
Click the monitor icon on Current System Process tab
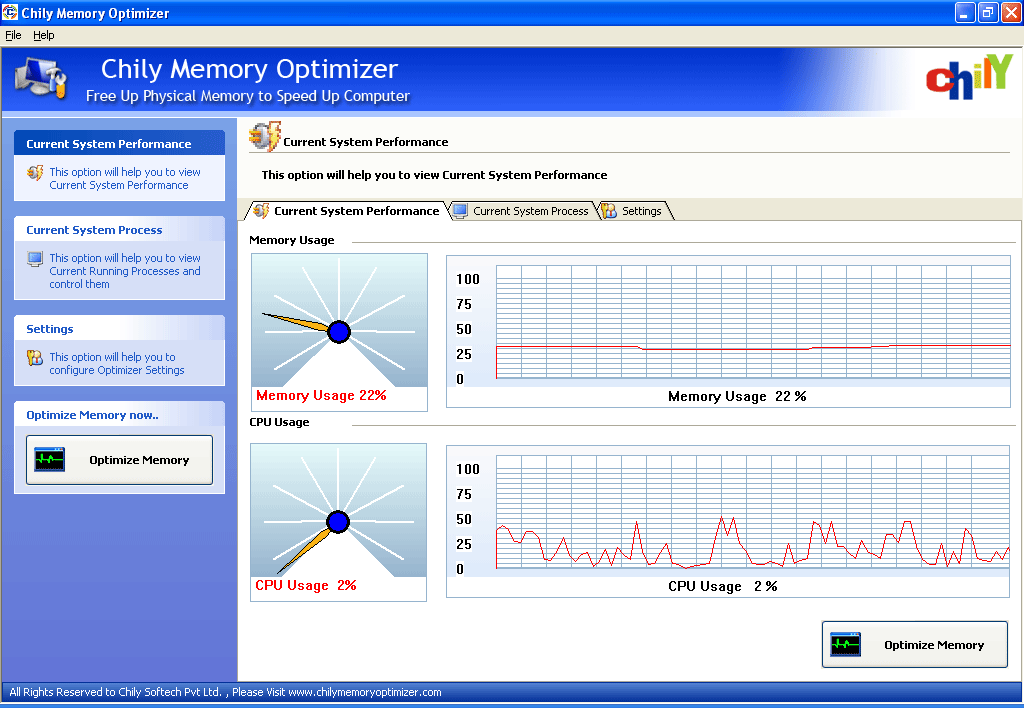click(x=460, y=211)
